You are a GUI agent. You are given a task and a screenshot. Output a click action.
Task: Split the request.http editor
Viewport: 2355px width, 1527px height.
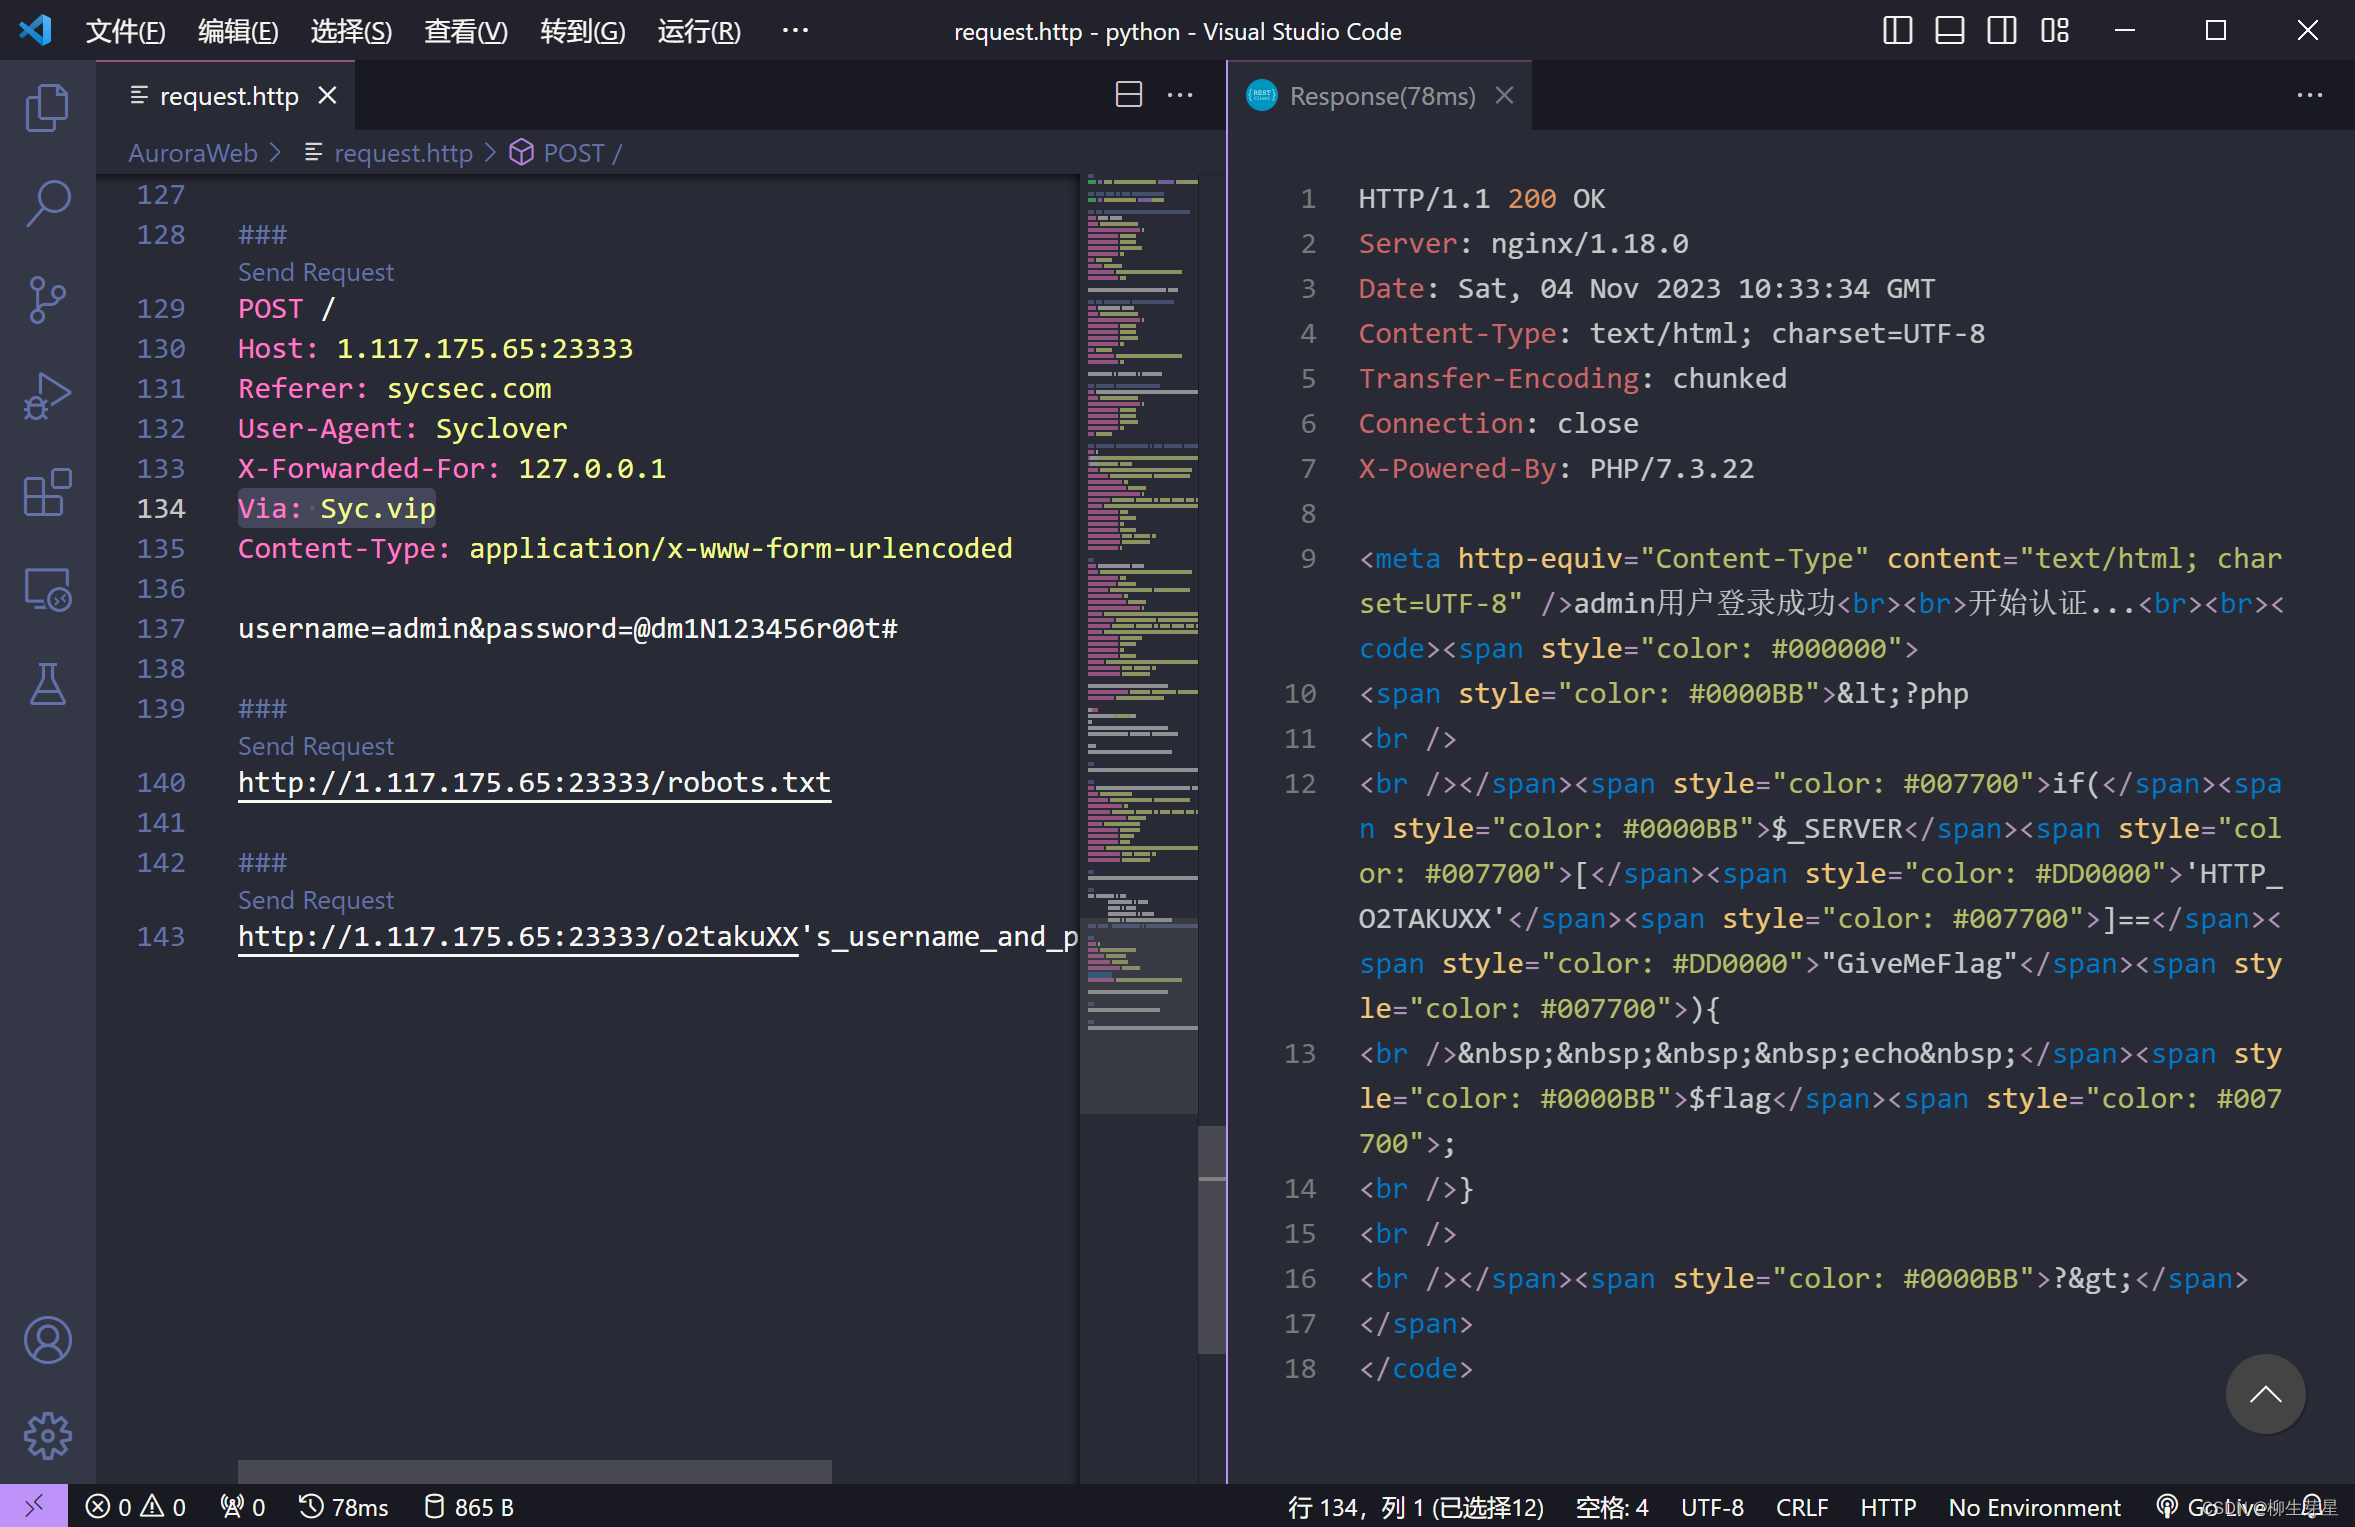click(1128, 95)
